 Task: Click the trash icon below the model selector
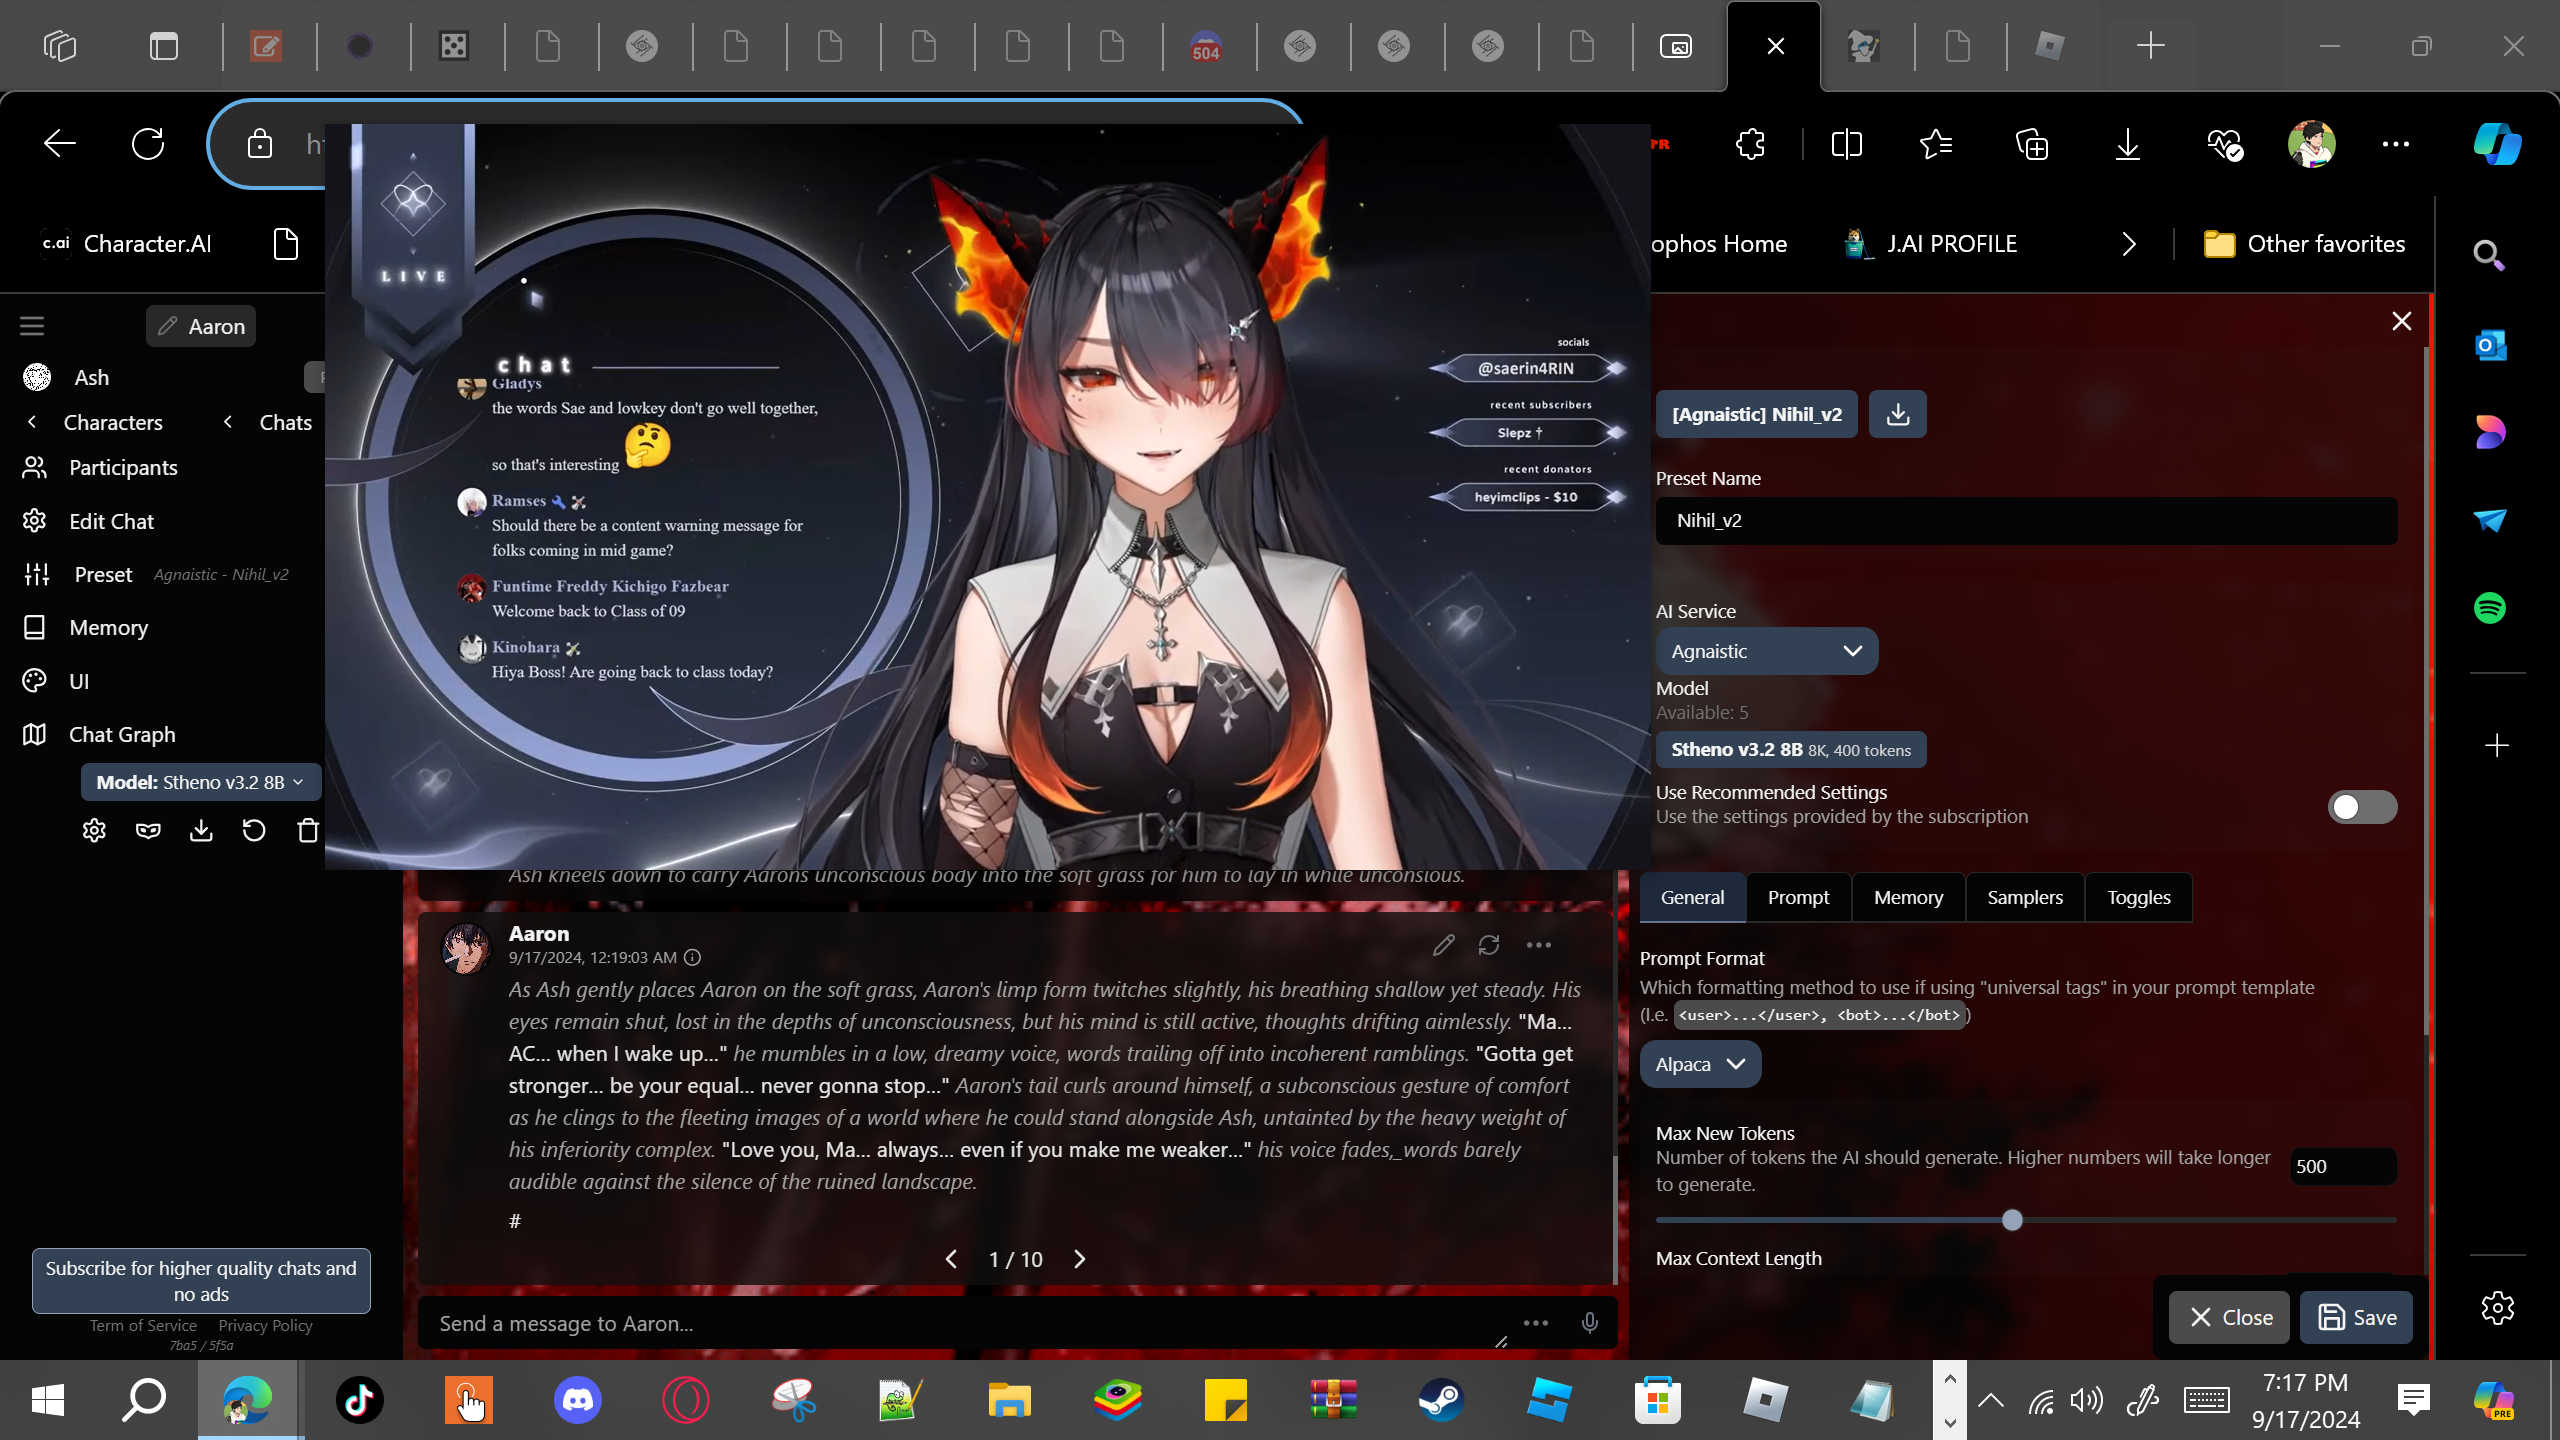(308, 830)
